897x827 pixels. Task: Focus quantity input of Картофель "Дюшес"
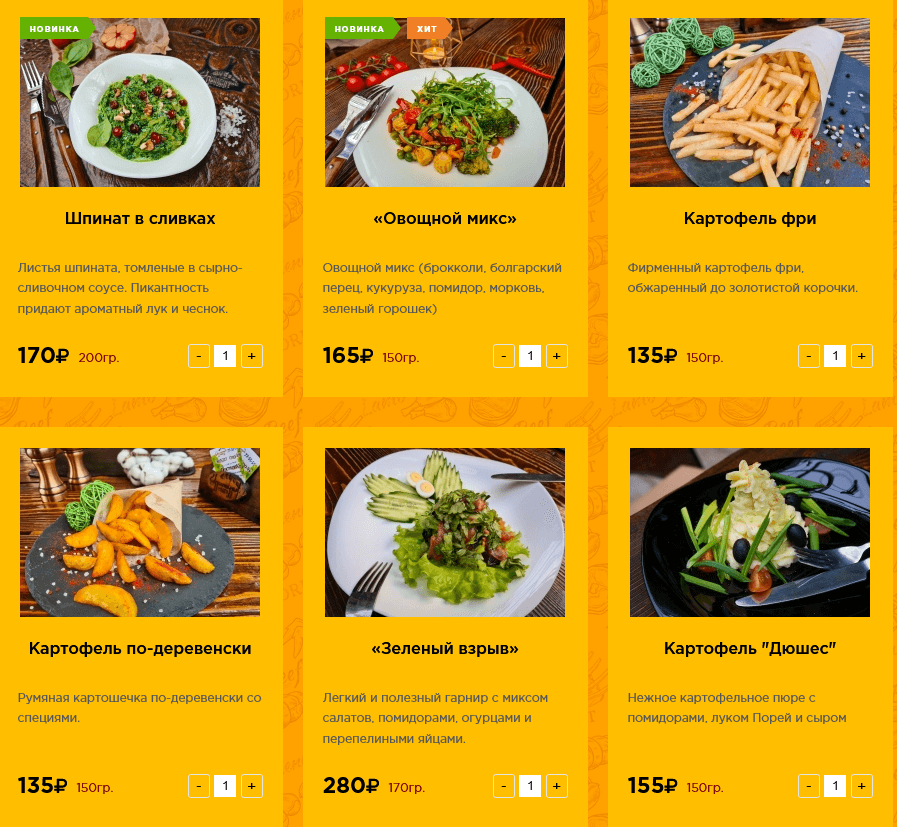tap(835, 786)
